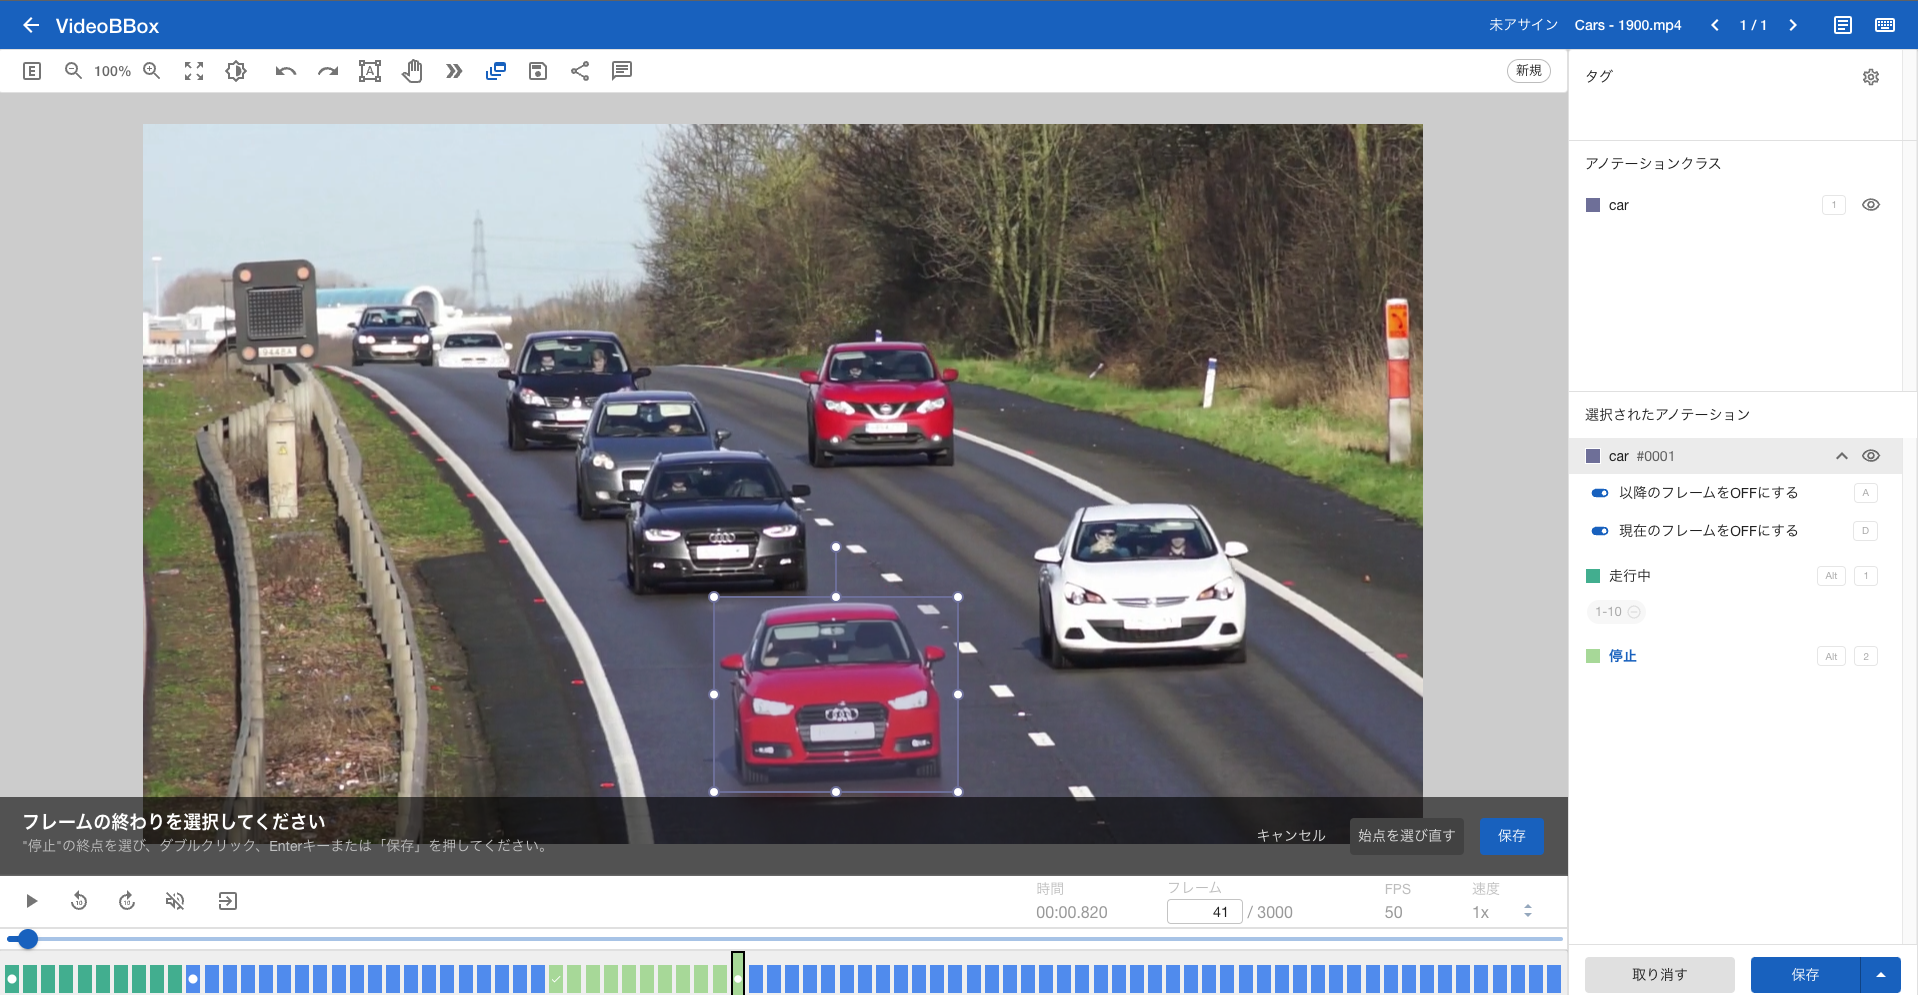Go to the previous file

(1715, 25)
